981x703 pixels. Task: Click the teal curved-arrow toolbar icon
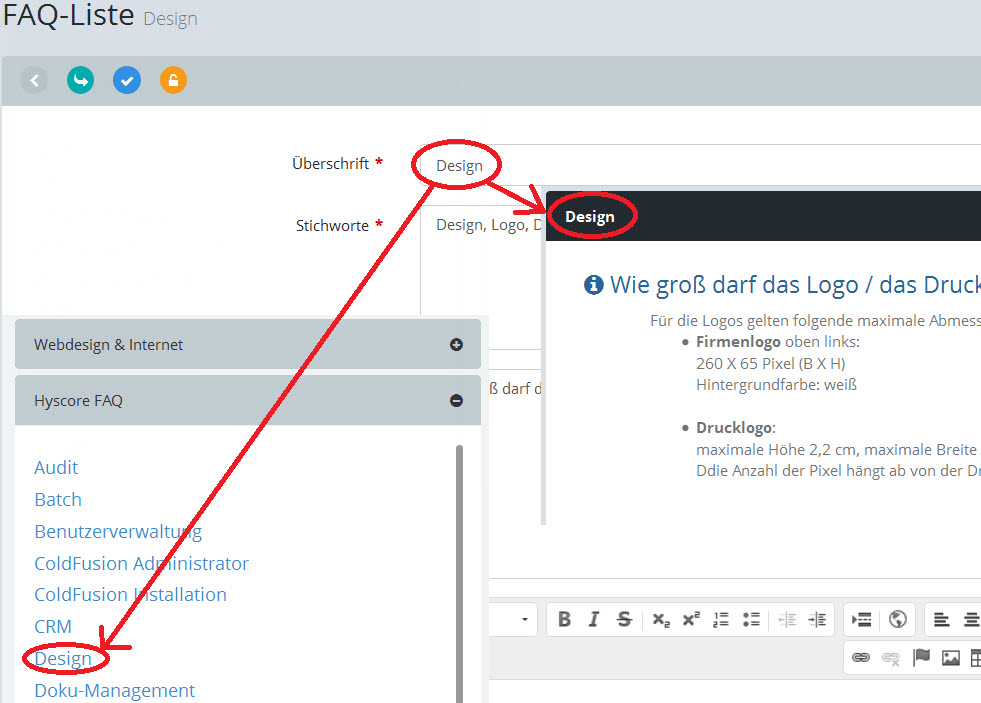(80, 81)
